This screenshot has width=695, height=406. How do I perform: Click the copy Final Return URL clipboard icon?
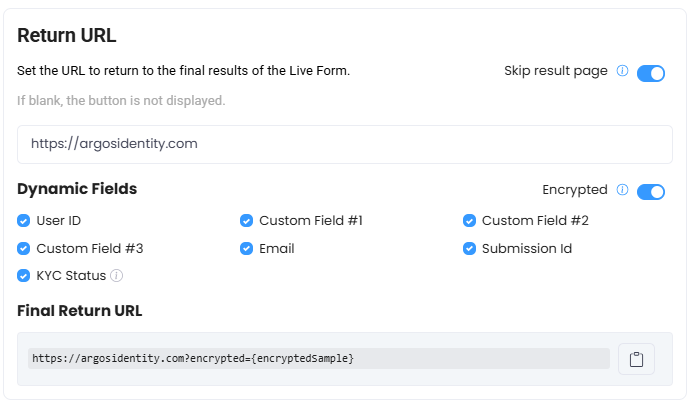click(x=636, y=359)
